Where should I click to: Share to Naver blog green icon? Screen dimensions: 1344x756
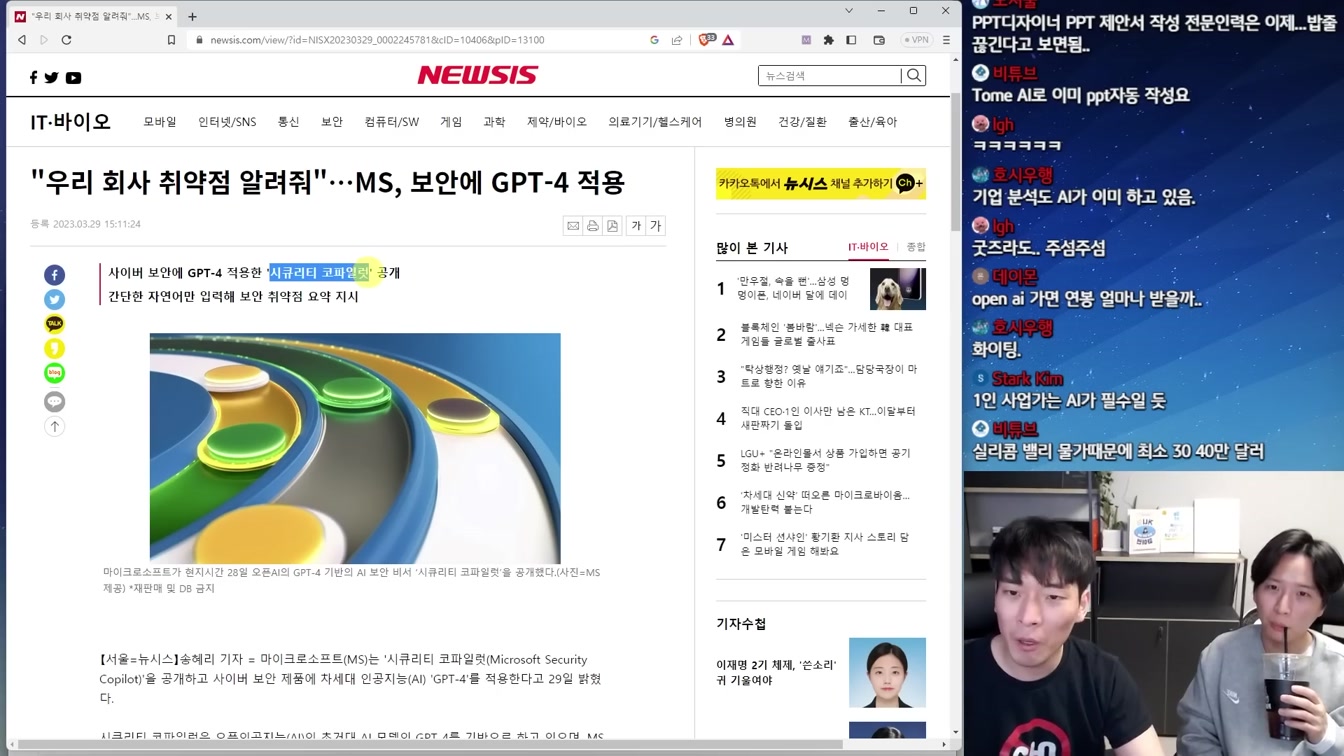pos(55,373)
